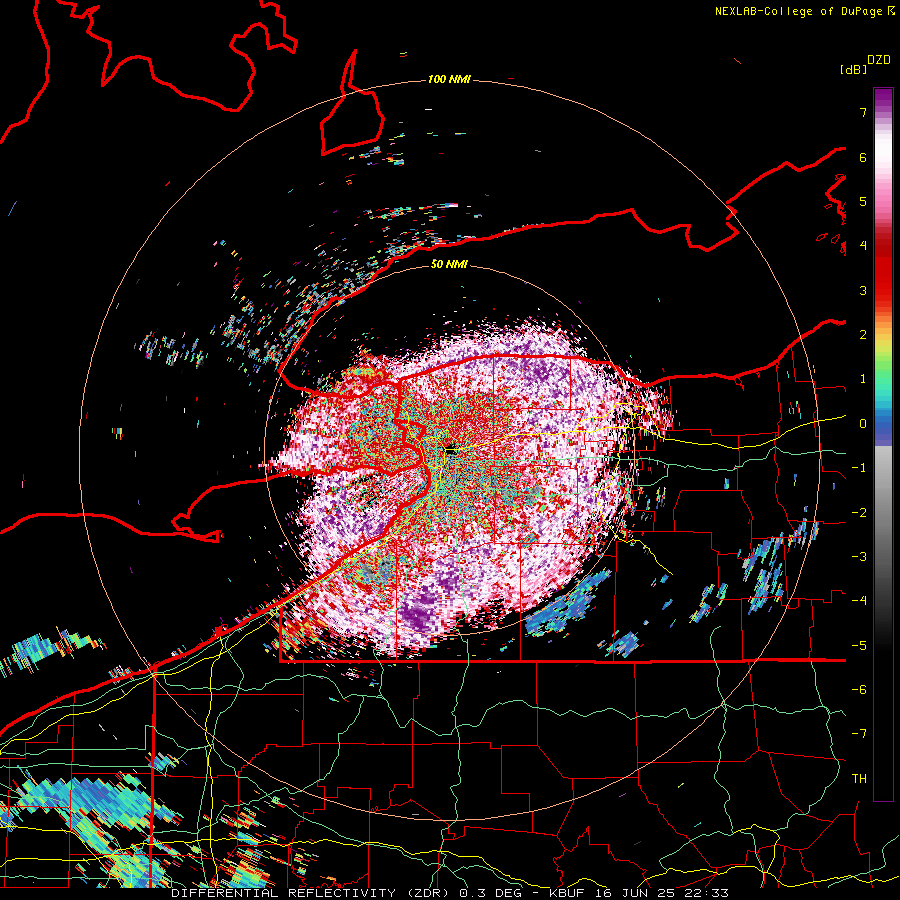Select the positive 4 dB scale value
Viewport: 900px width, 900px height.
863,246
